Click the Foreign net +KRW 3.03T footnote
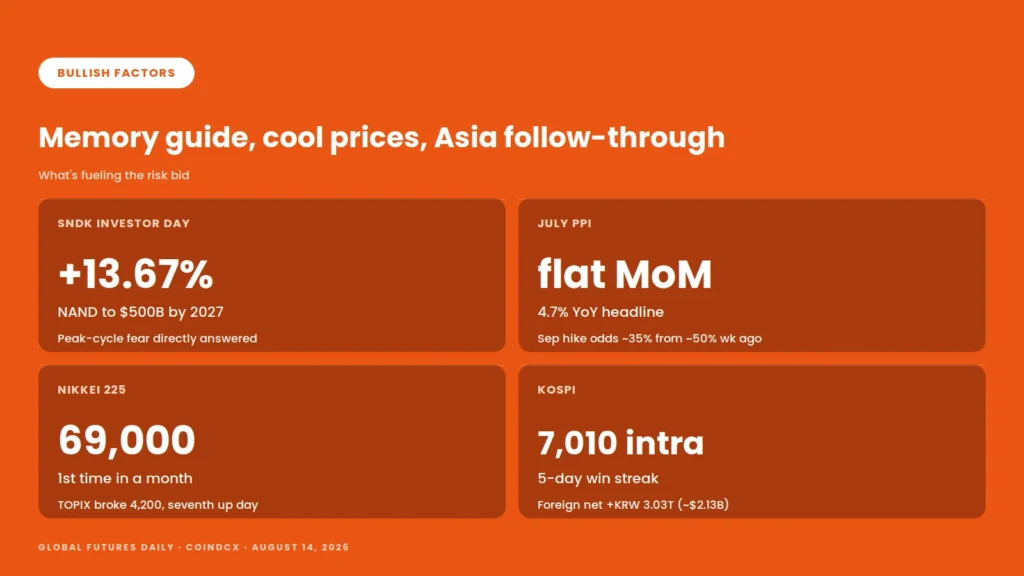 [x=633, y=505]
